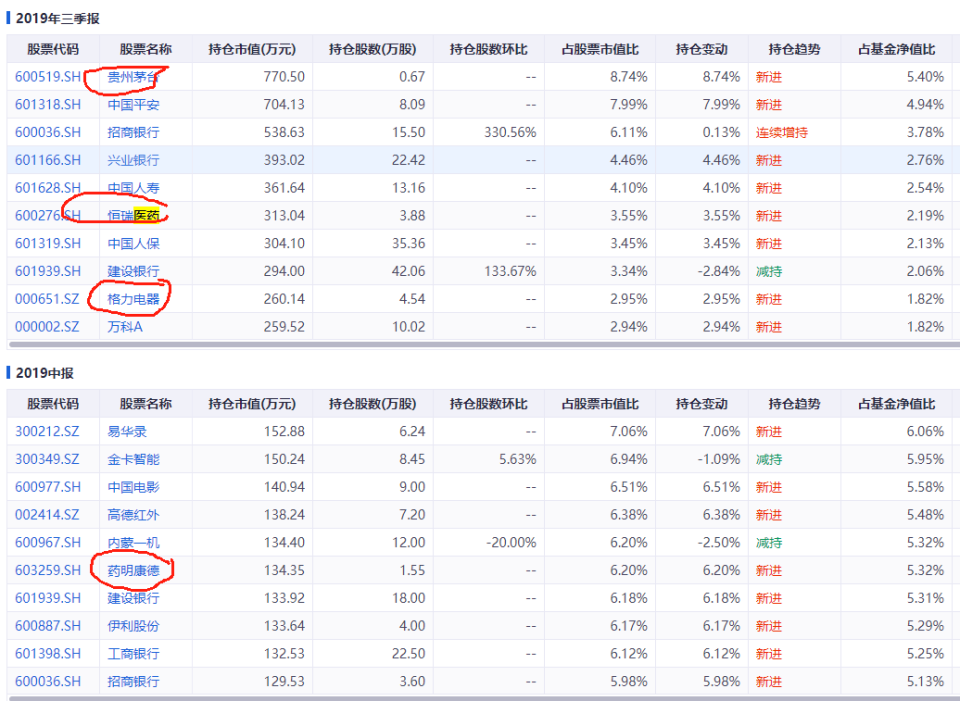Open 易华录 stock link
Viewport: 960px width, 701px height.
pyautogui.click(x=127, y=432)
